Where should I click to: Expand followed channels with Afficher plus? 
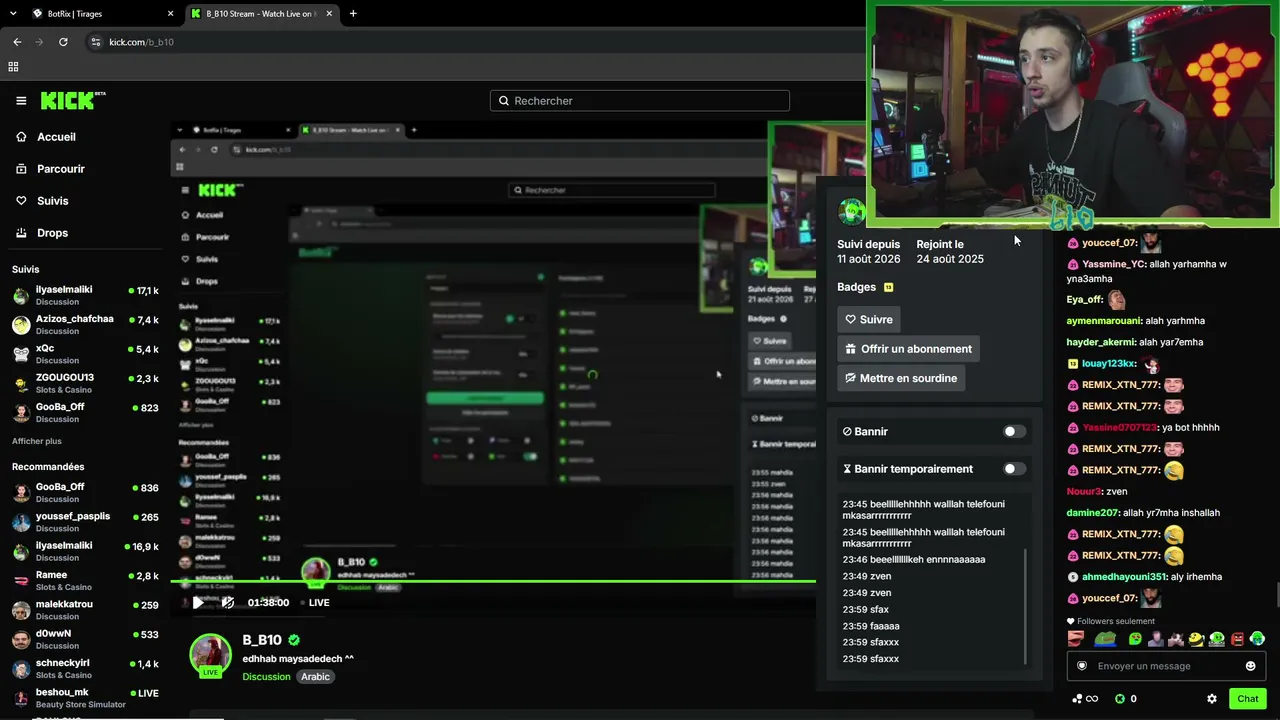[37, 441]
